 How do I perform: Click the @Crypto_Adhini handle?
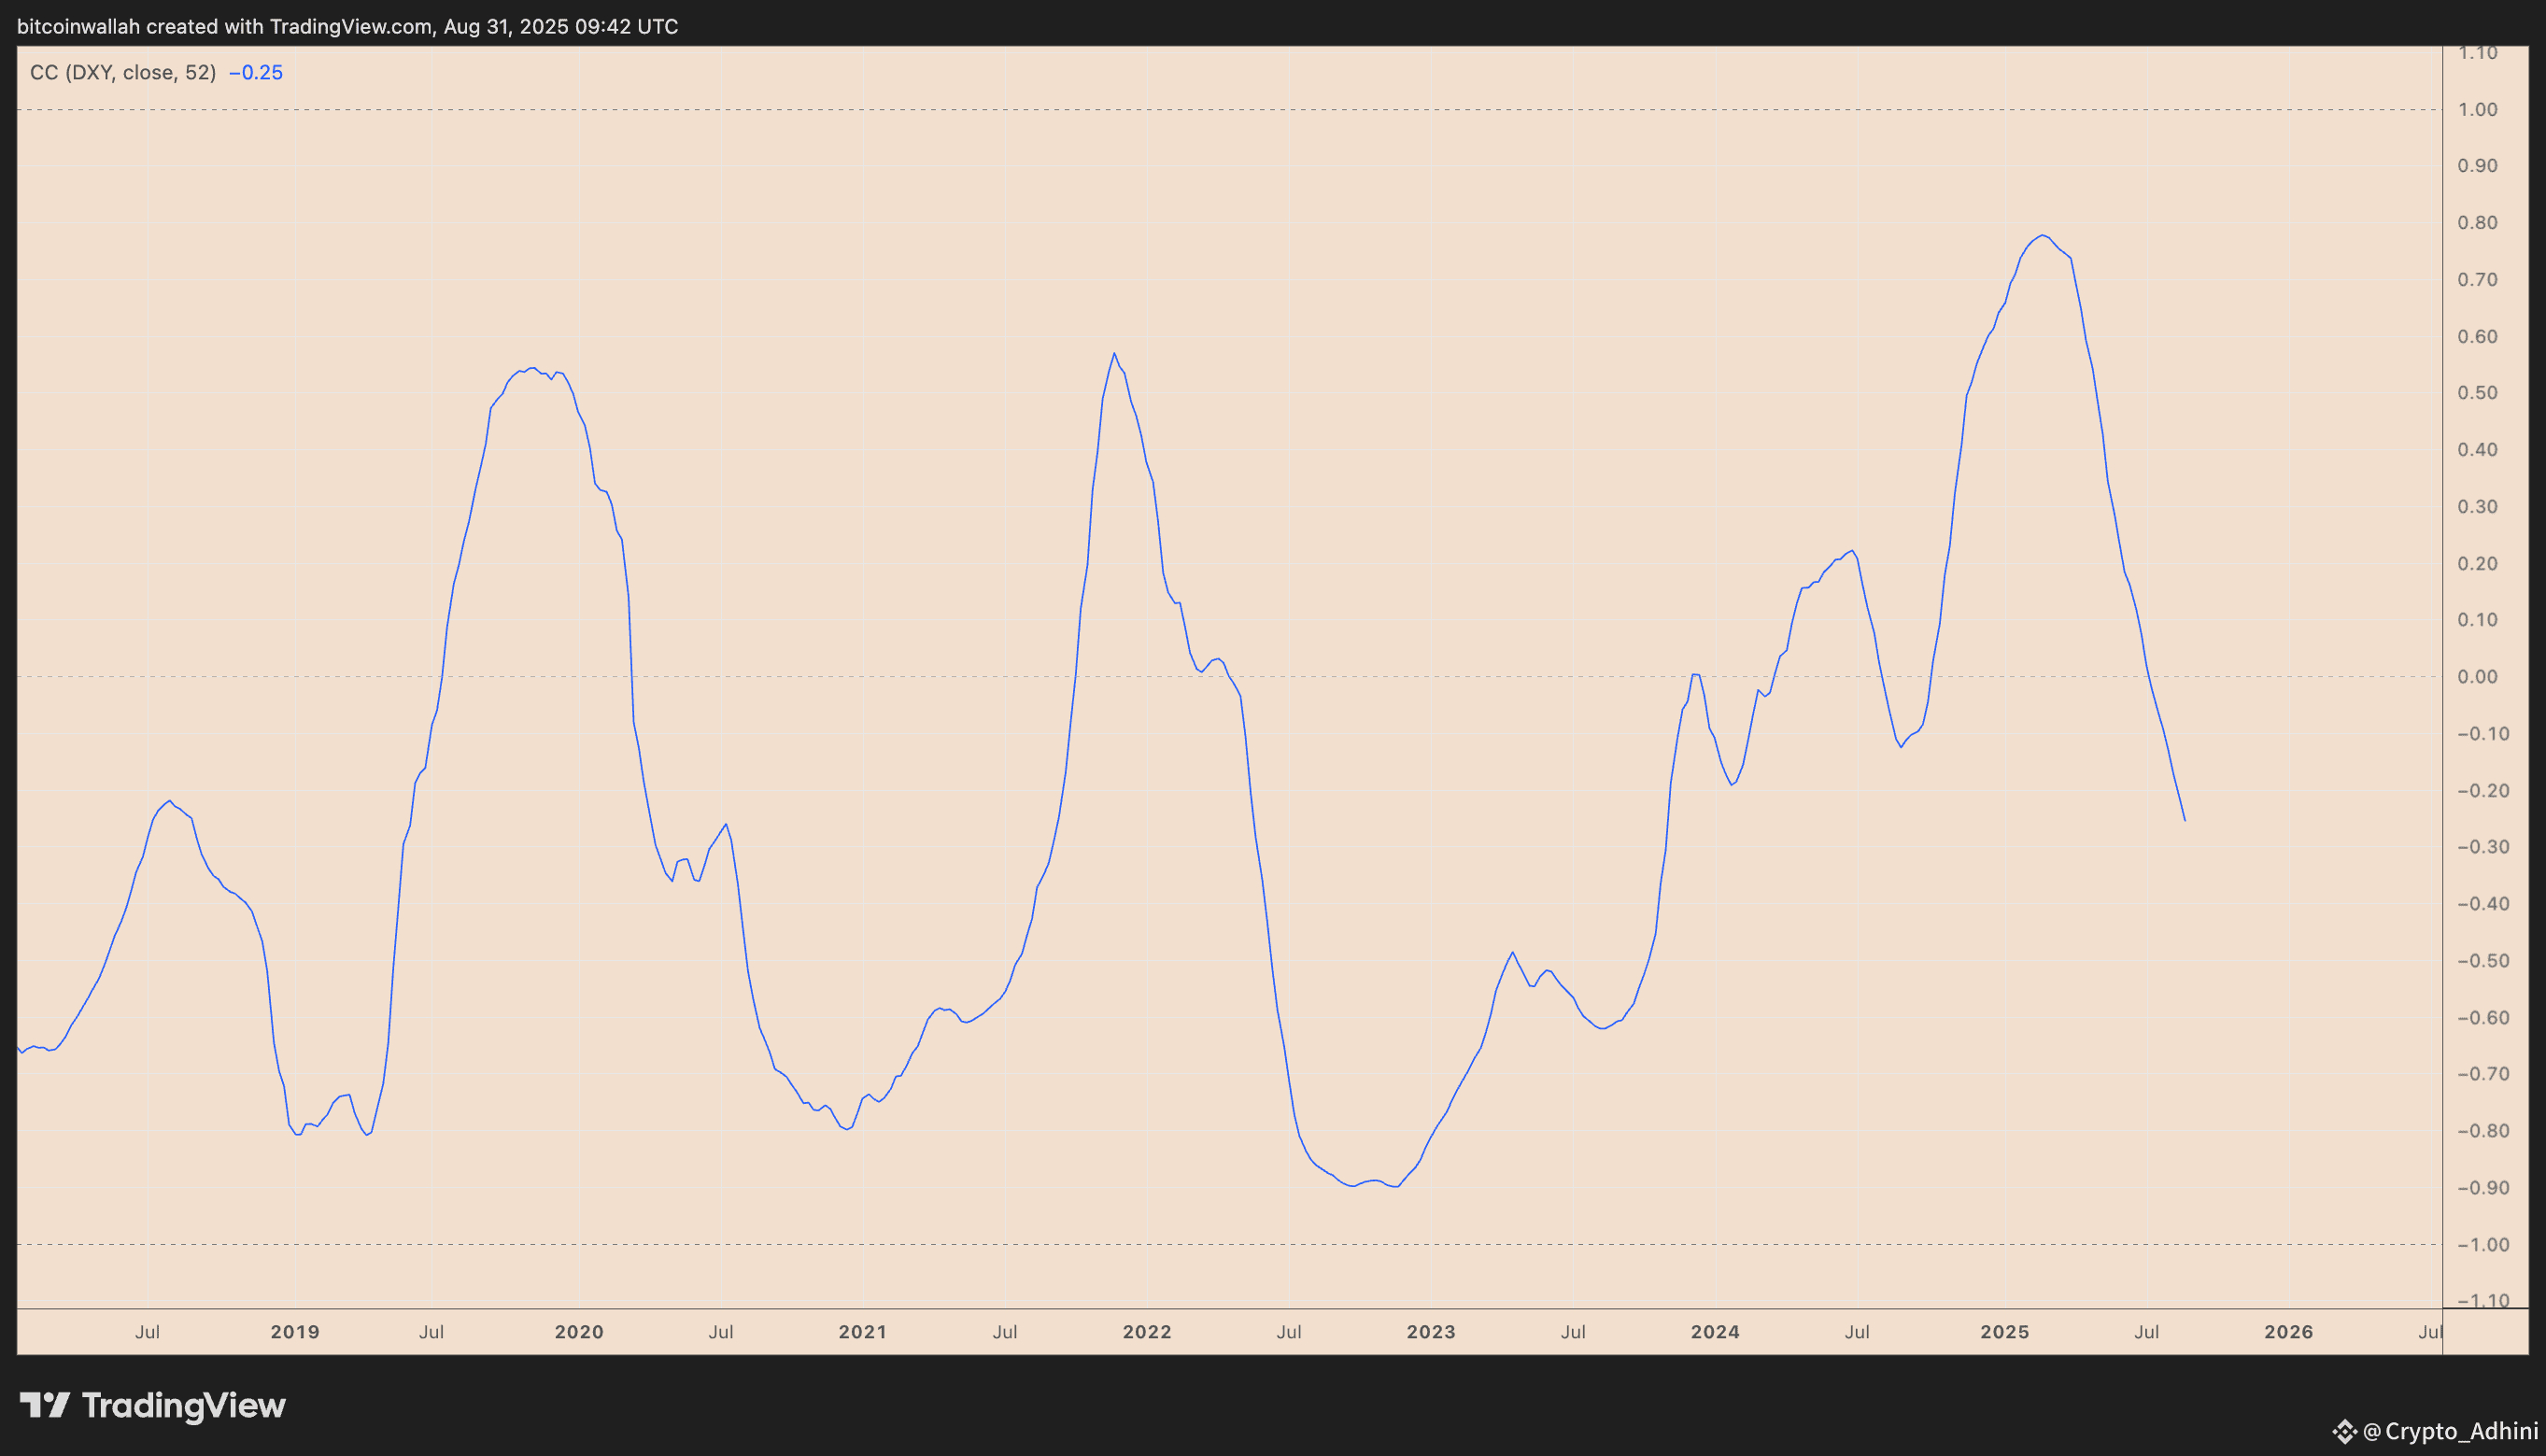point(2450,1432)
